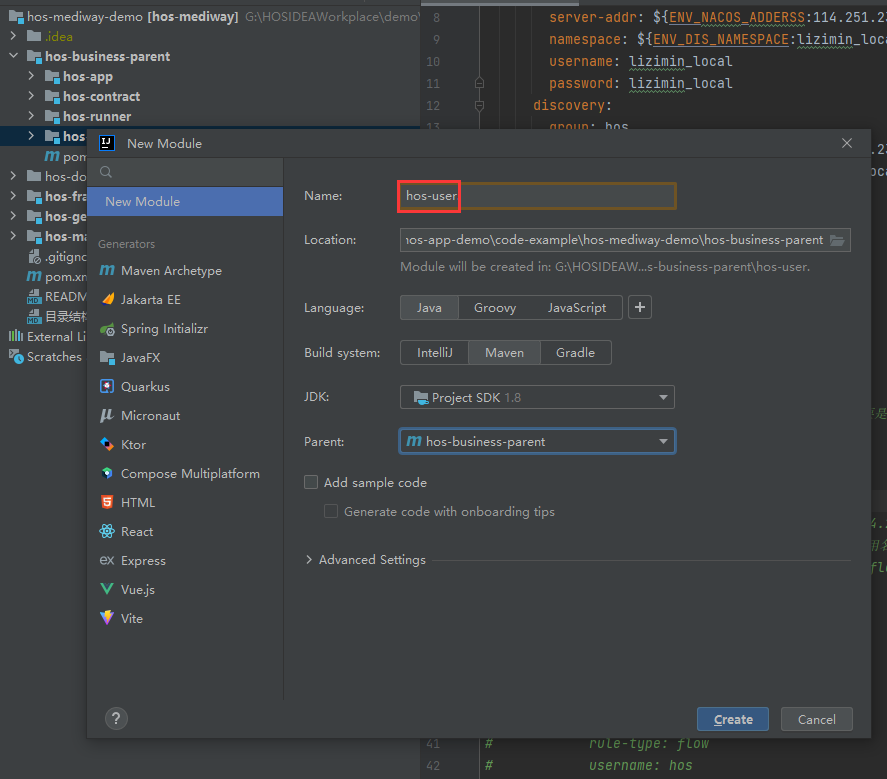Screen dimensions: 887x779
Task: Click the Name field containing hos-user
Action: coord(536,196)
